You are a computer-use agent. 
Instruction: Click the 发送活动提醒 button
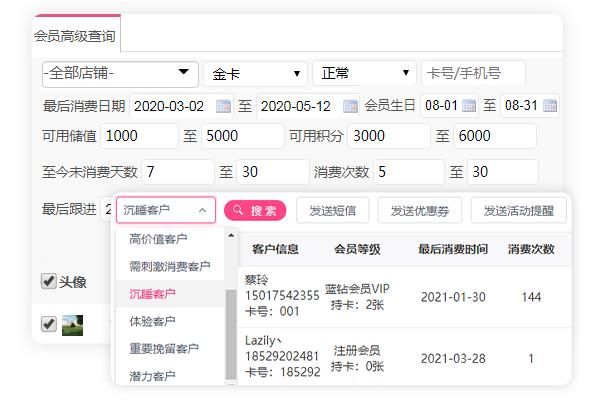pos(518,210)
